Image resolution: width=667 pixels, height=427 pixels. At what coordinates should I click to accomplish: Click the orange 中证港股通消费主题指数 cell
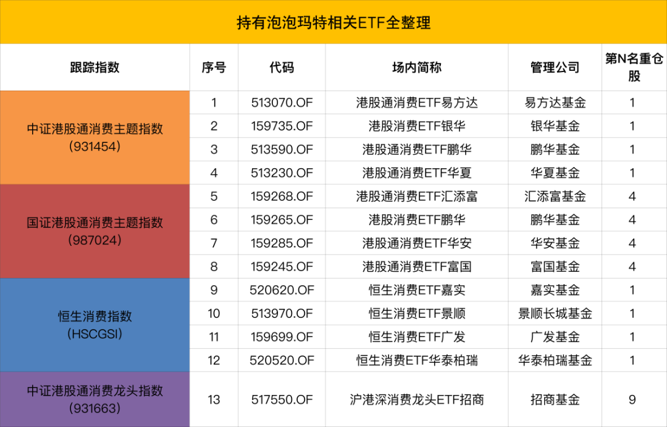94,137
